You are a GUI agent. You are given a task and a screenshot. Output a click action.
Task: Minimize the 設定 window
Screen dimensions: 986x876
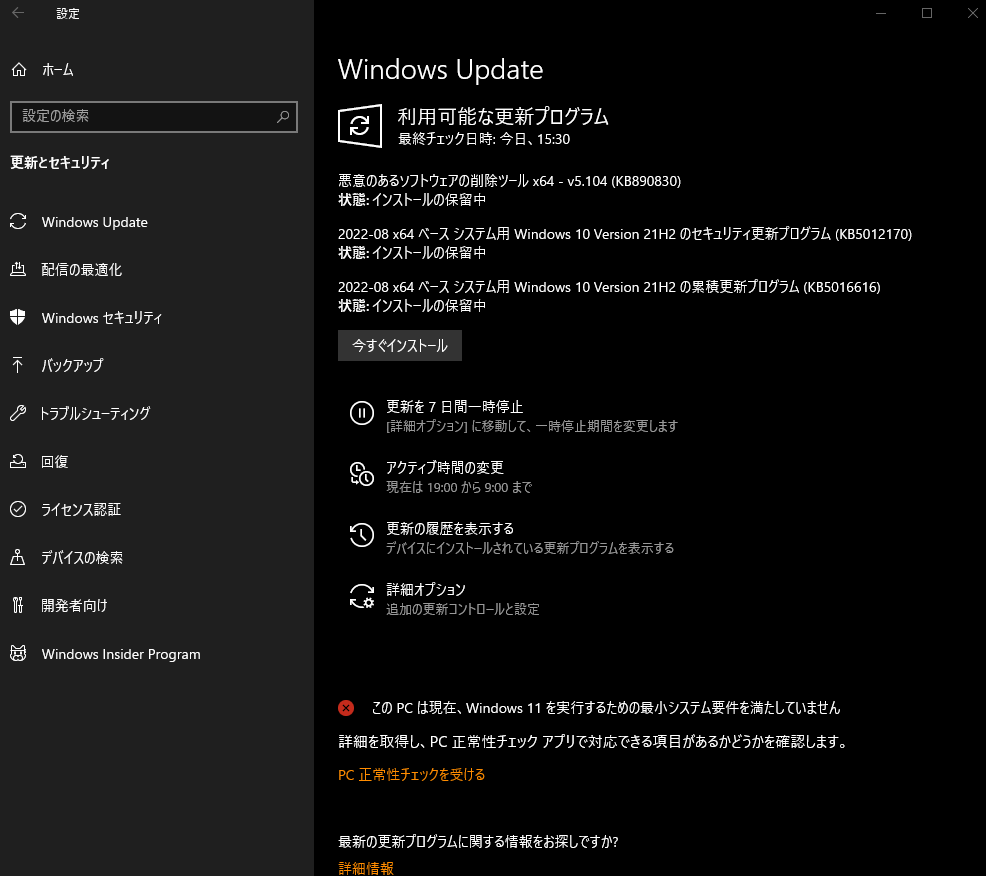[881, 13]
